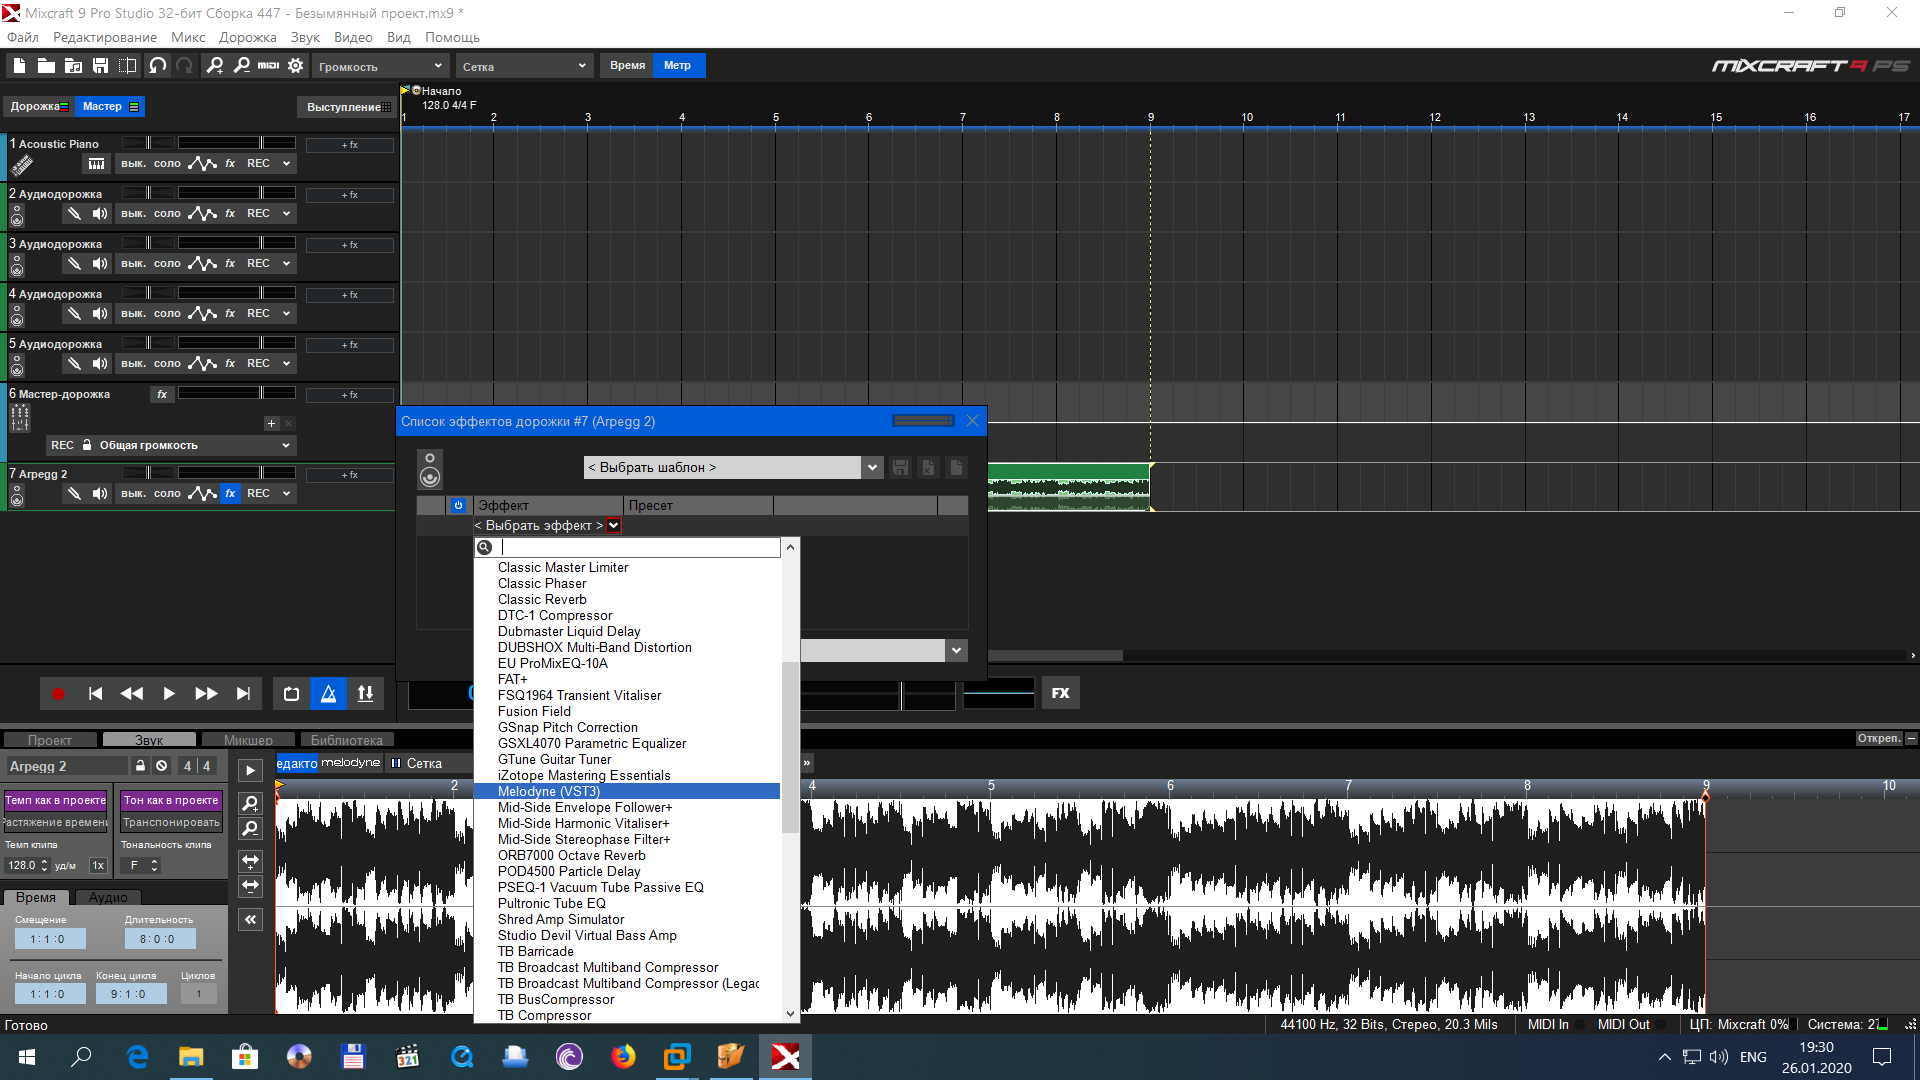This screenshot has height=1080, width=1920.
Task: Switch to the Микшер tab
Action: [248, 740]
